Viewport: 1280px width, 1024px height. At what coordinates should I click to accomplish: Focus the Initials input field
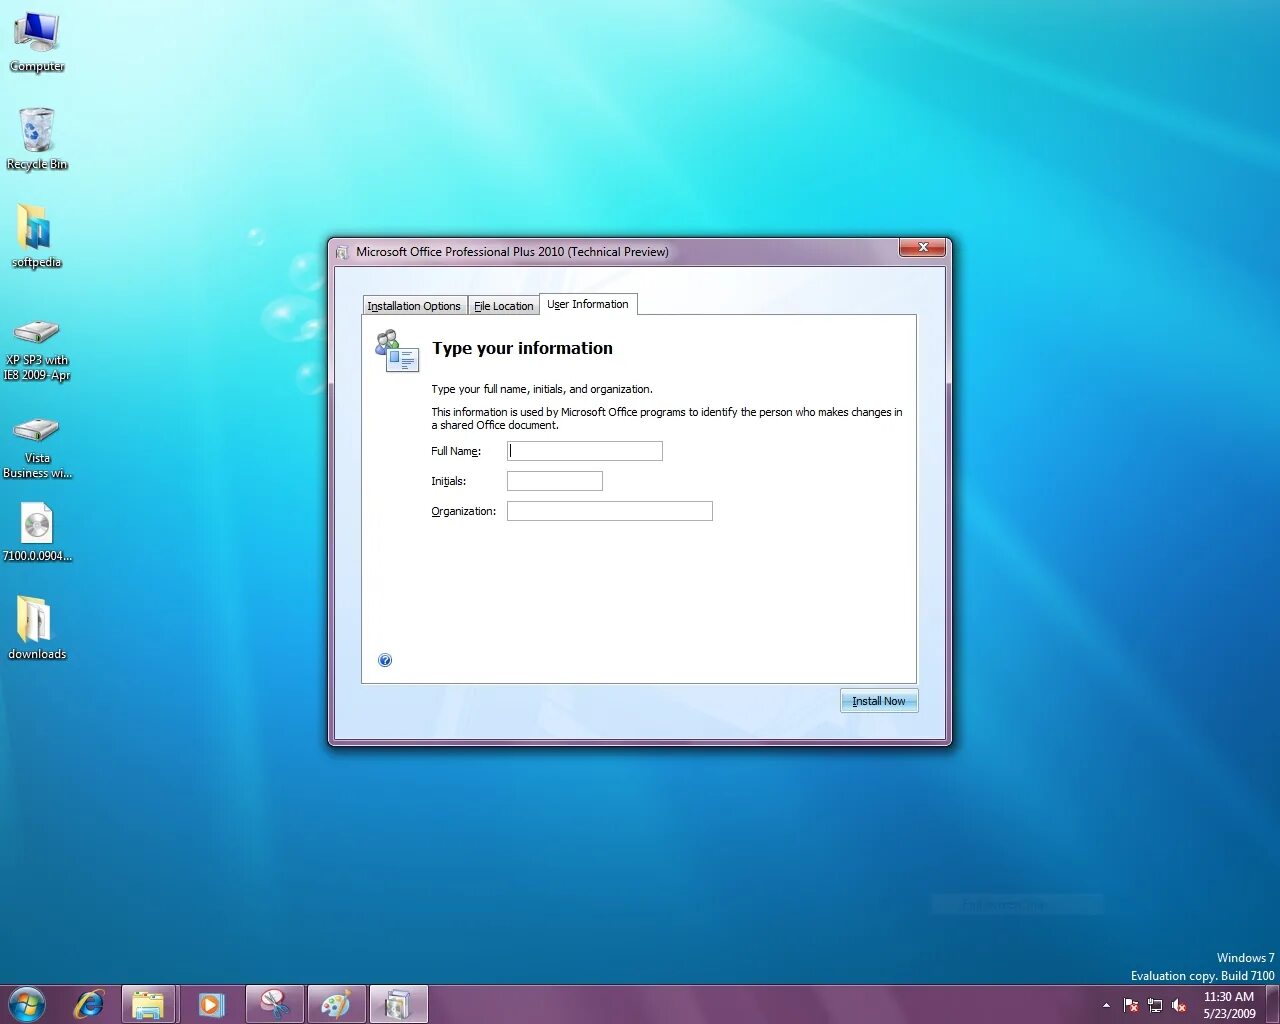pos(555,481)
